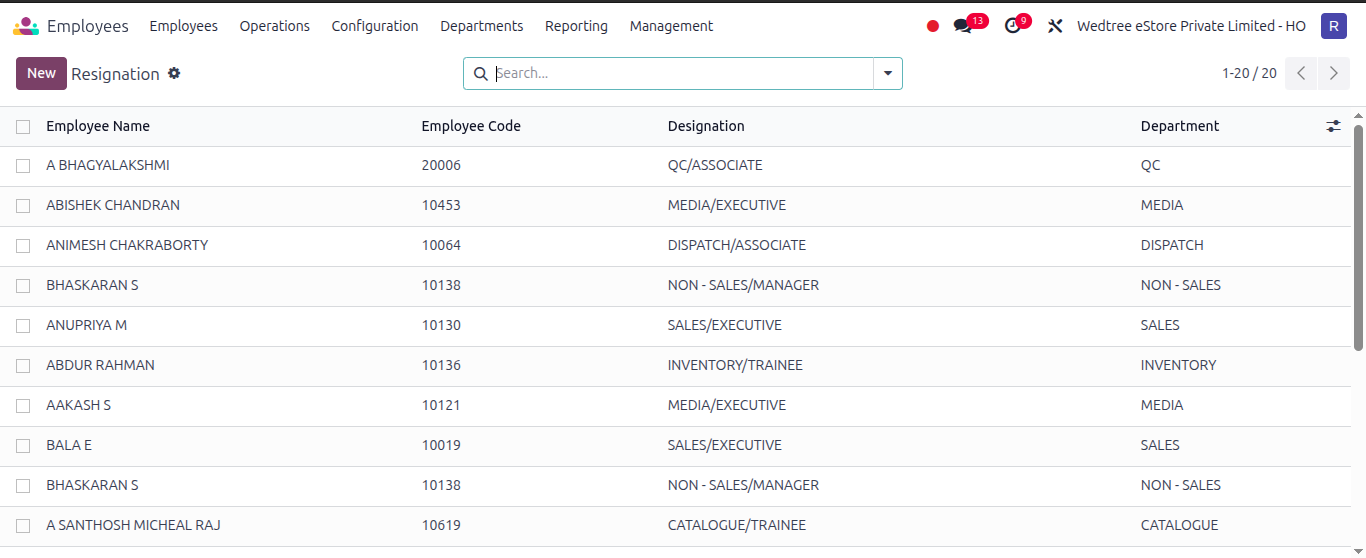
Task: Click the vertical list scrollbar
Action: 1358,238
